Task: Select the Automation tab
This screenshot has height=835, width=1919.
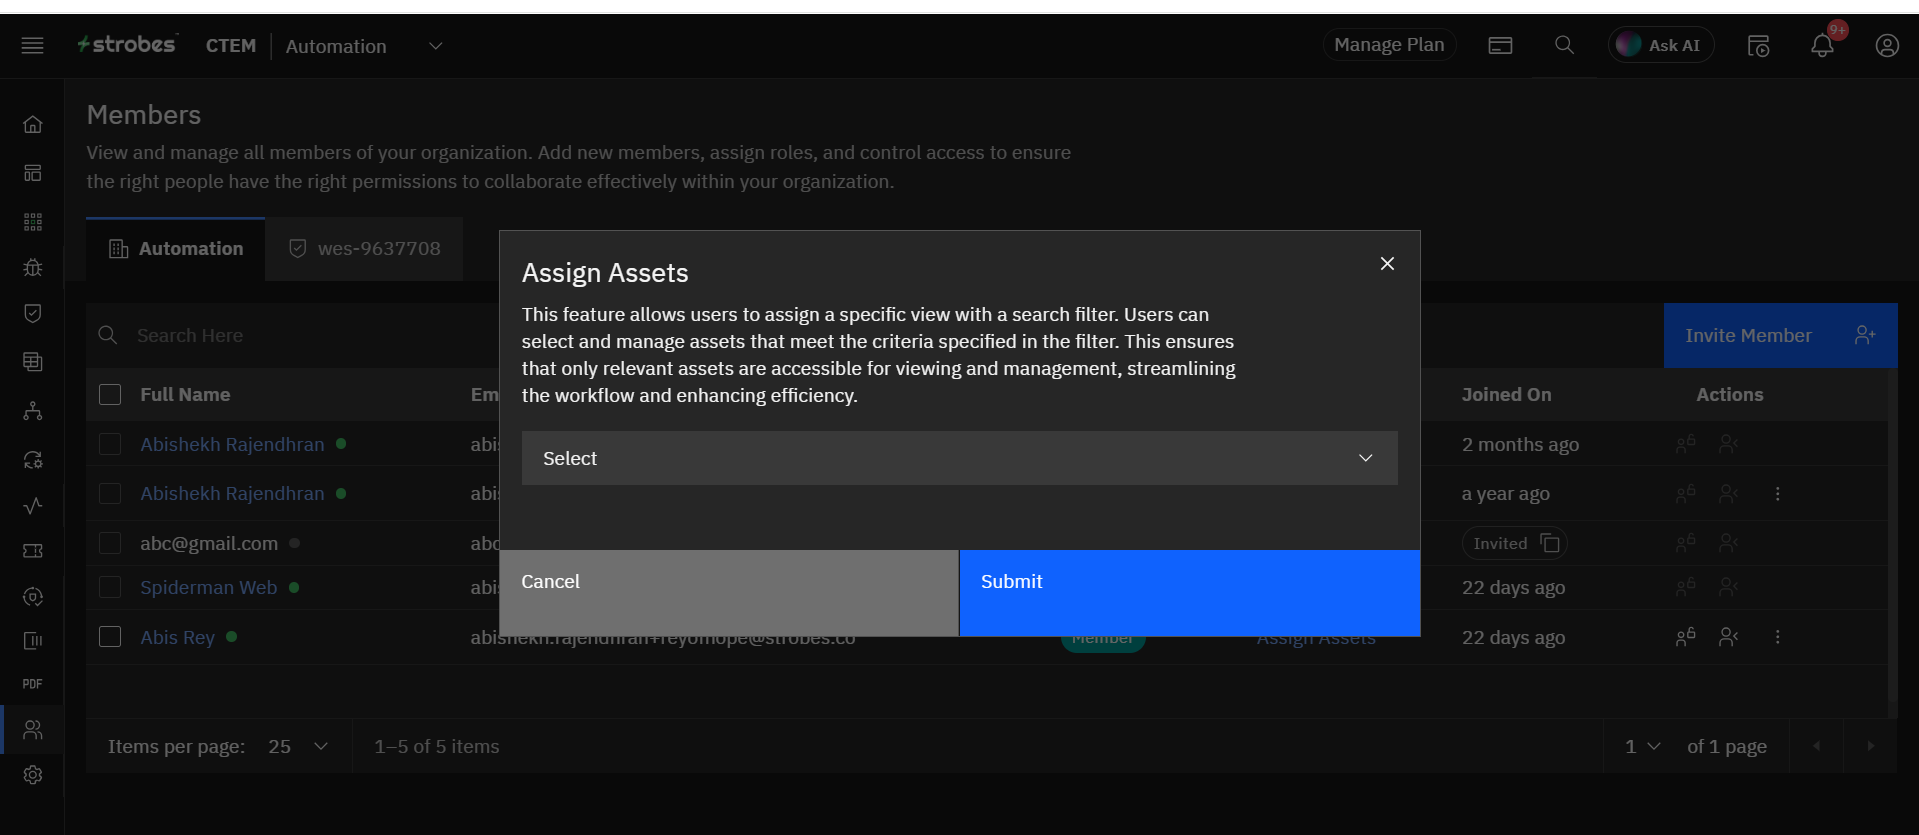Action: coord(176,249)
